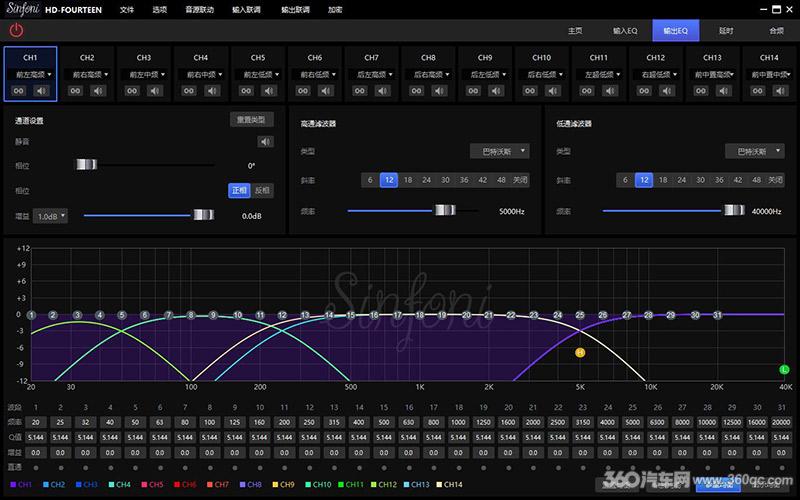Click the high-pass 5000Hz frequency slider handle

(445, 210)
